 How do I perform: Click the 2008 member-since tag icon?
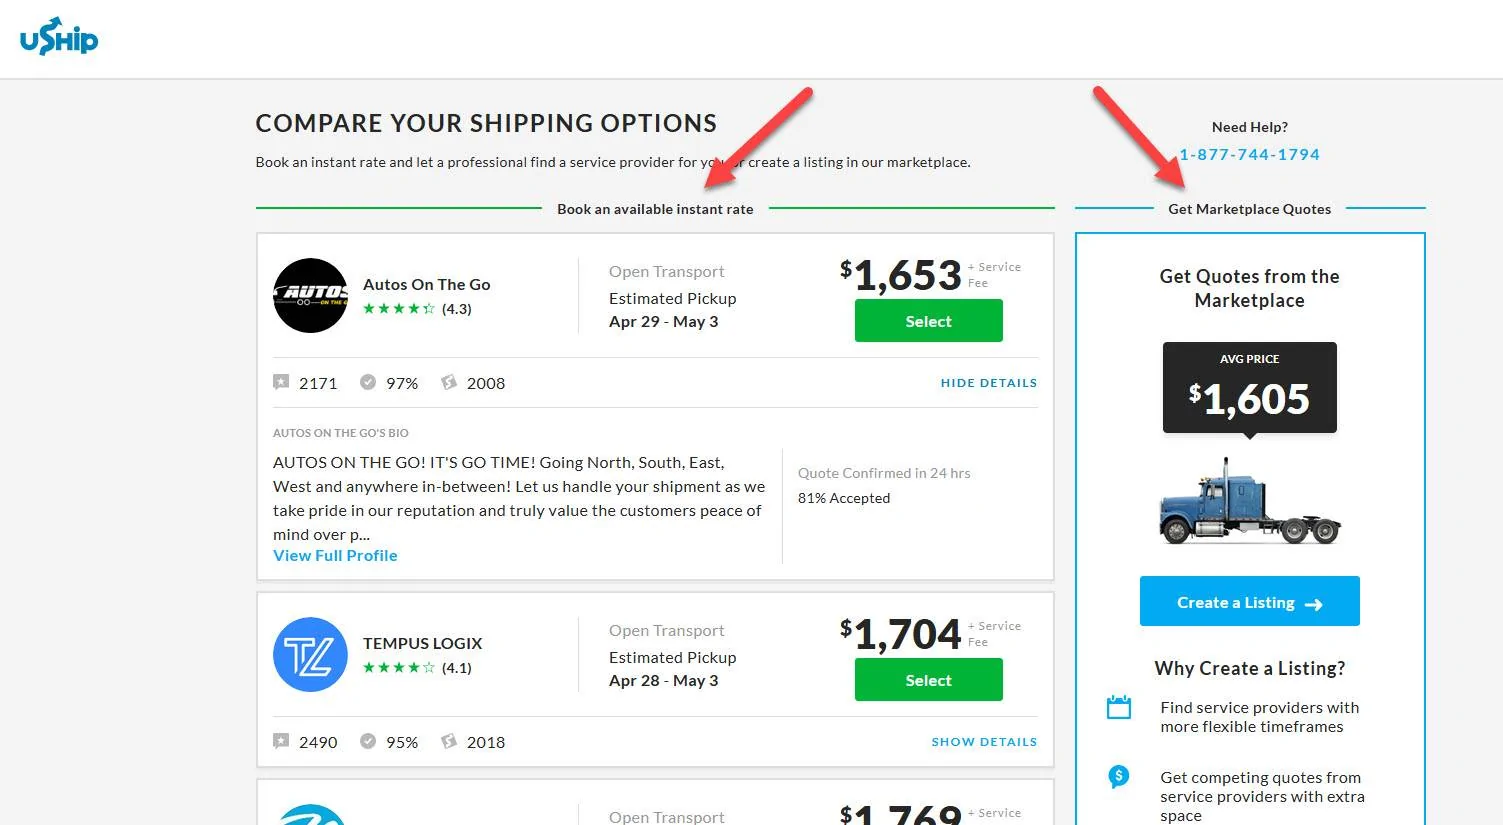pos(449,382)
